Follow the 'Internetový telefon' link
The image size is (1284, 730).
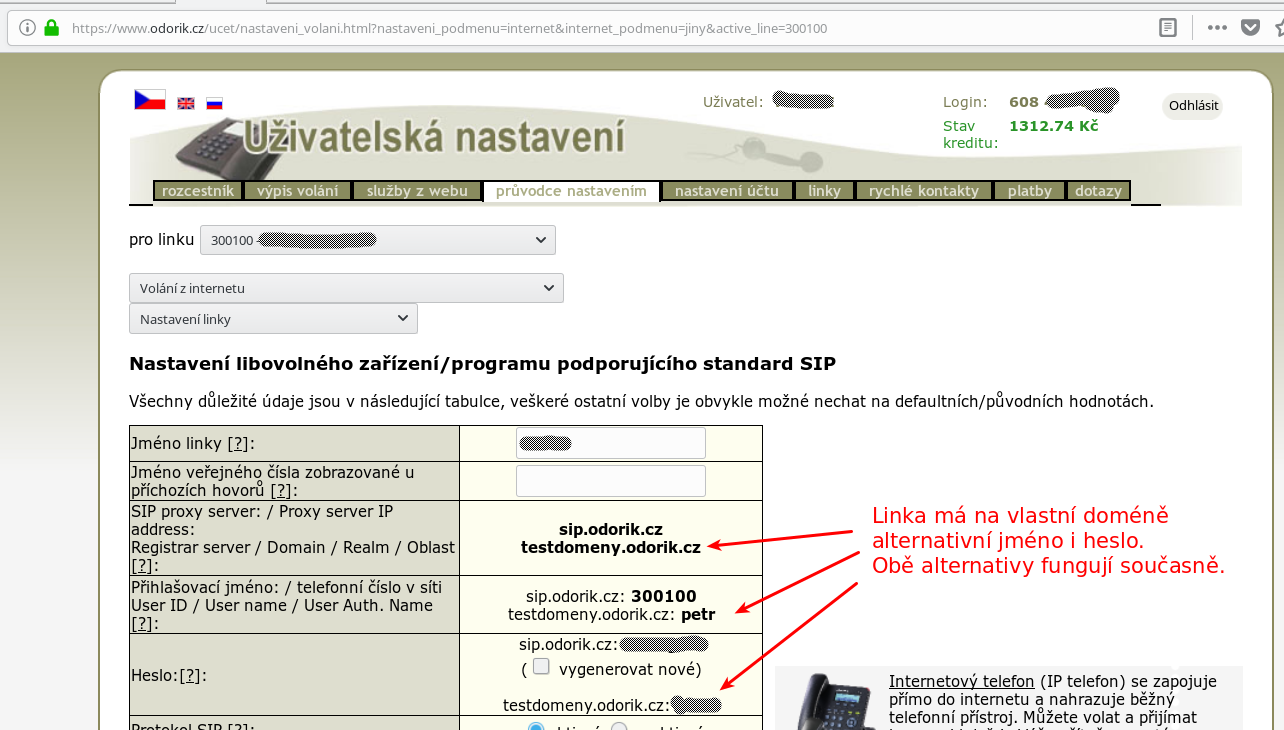tap(961, 682)
